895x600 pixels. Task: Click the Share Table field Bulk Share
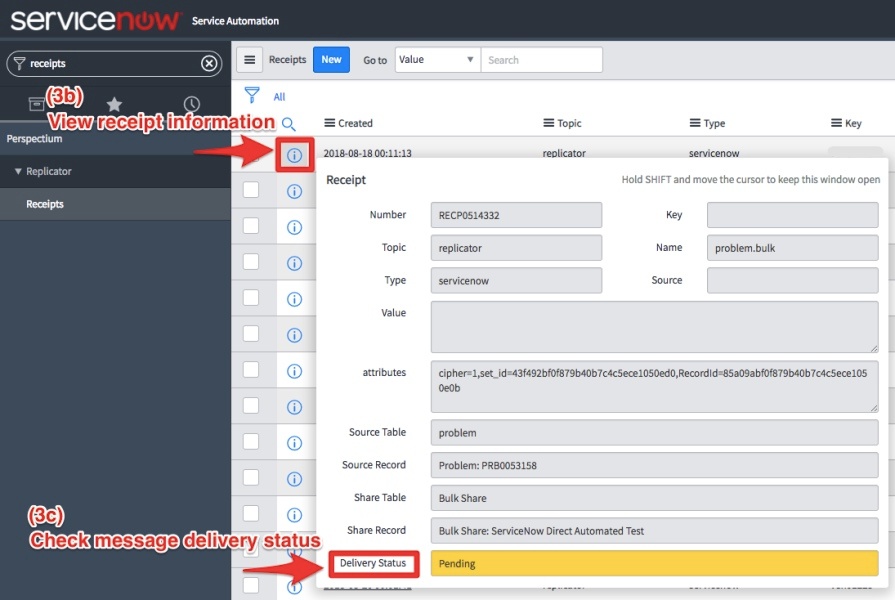pyautogui.click(x=654, y=498)
